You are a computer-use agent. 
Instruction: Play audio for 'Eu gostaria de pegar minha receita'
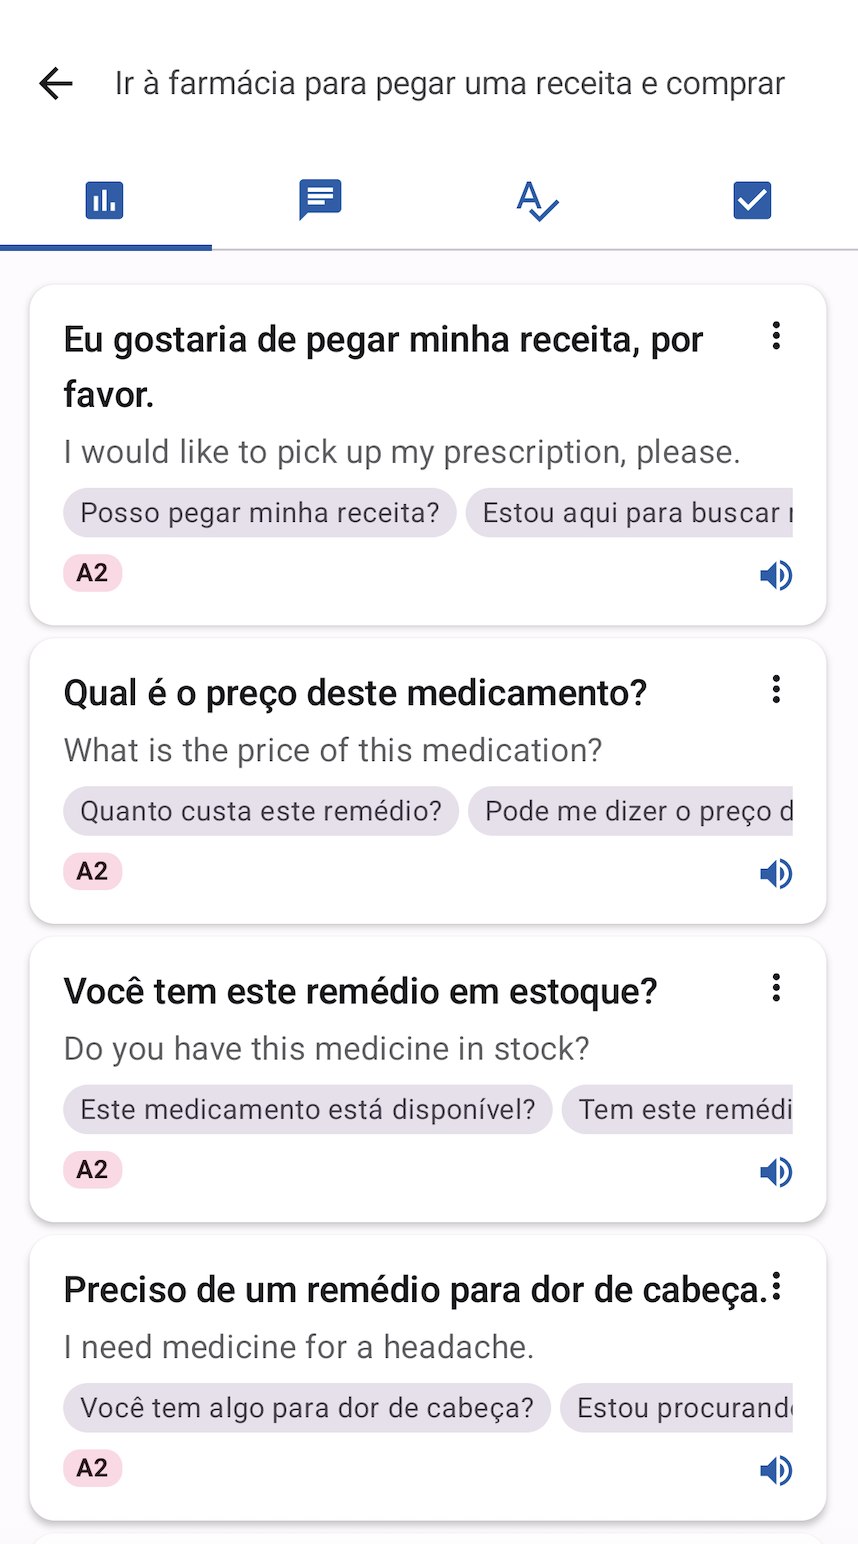pyautogui.click(x=776, y=576)
